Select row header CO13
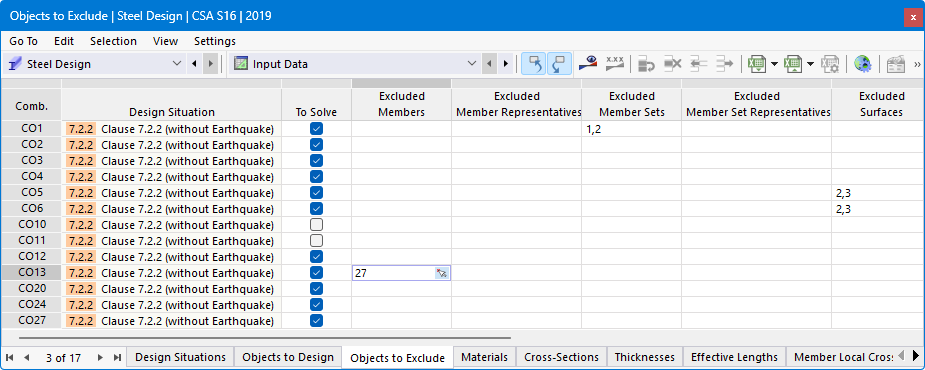 tap(31, 273)
